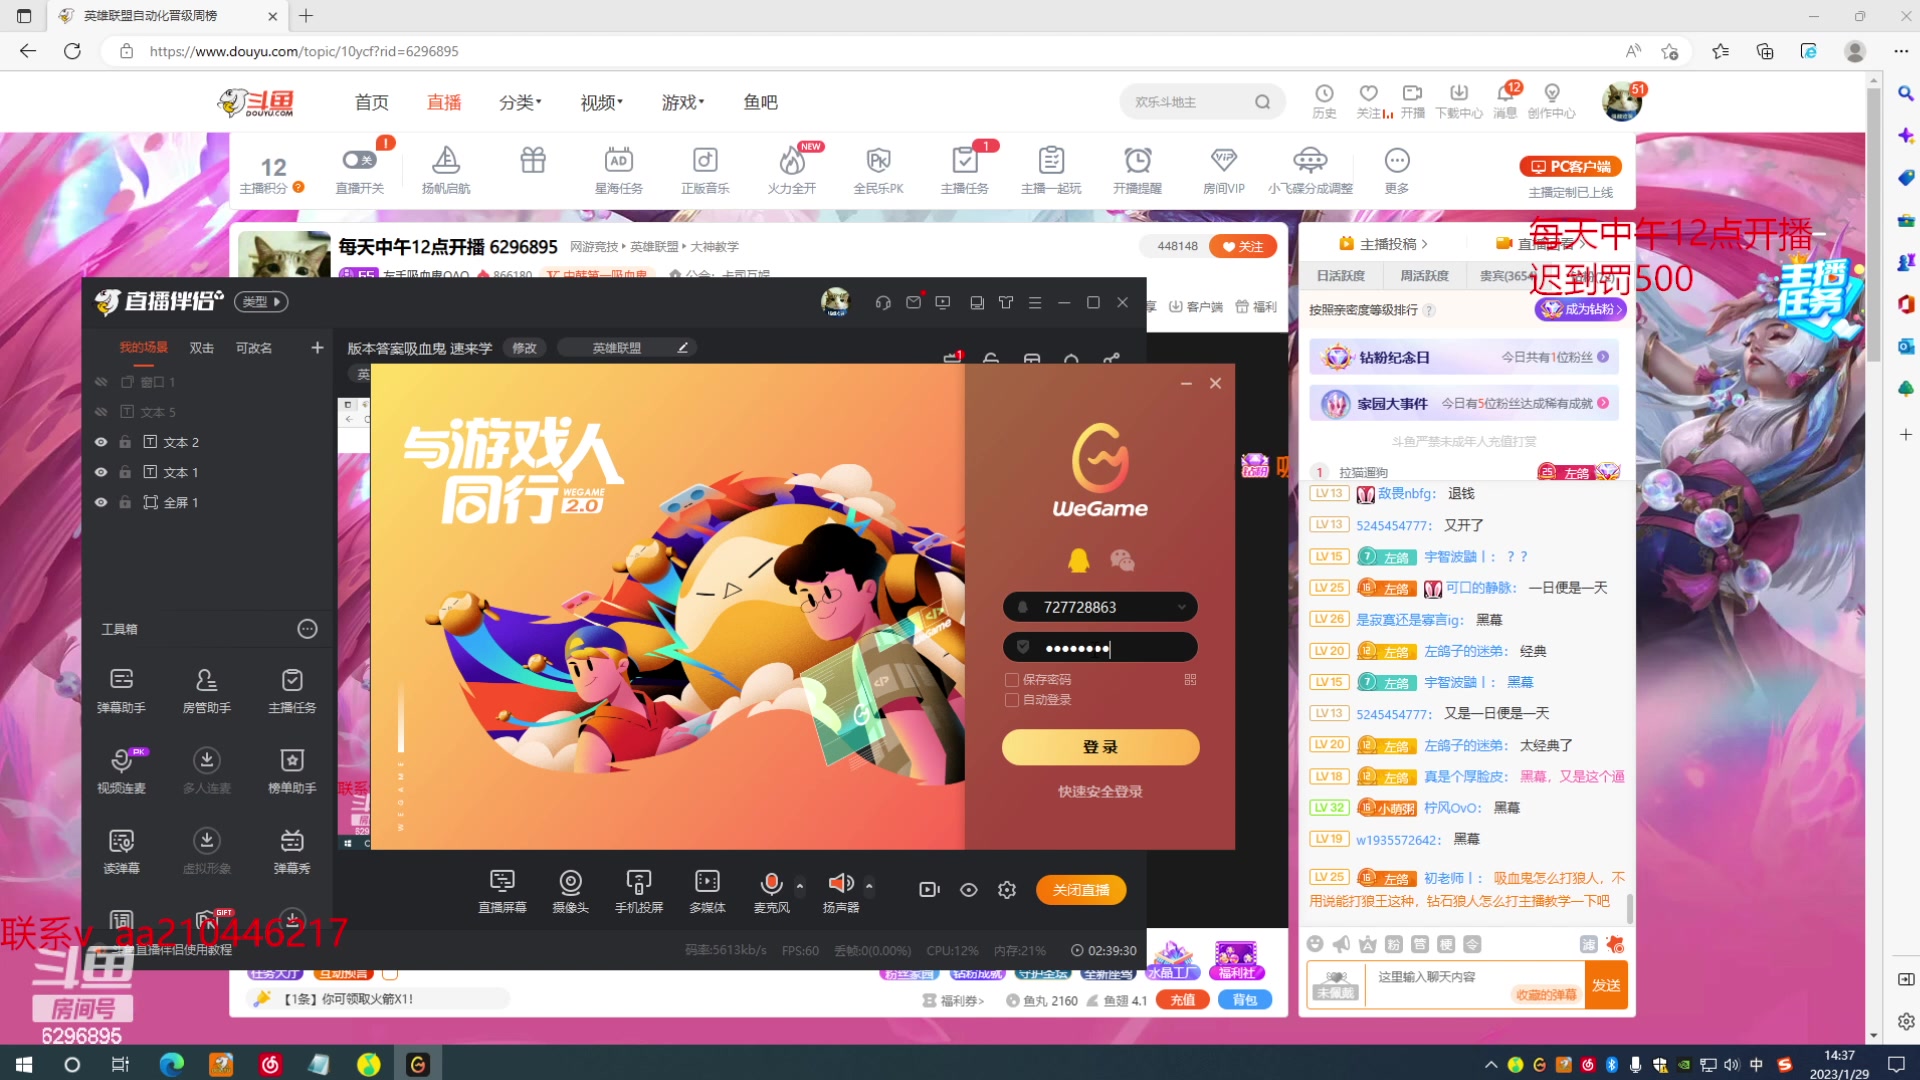Add 手机投屏 phone casting source

[x=639, y=890]
